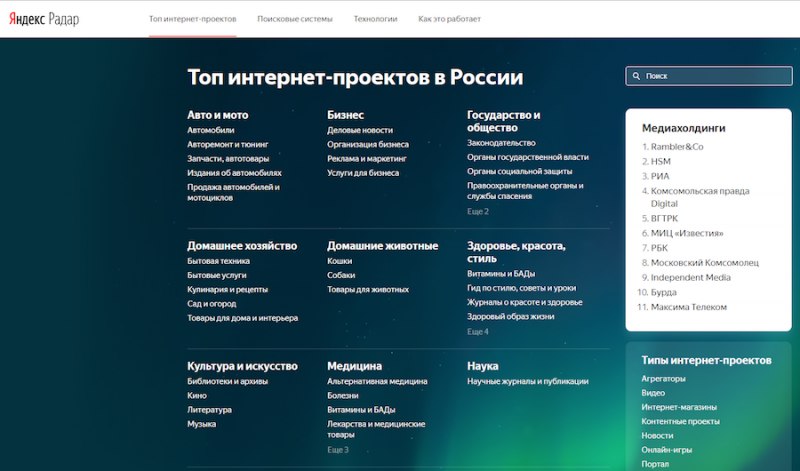The width and height of the screenshot is (800, 471).
Task: Open МИЦ «Известия» entry
Action: (687, 233)
